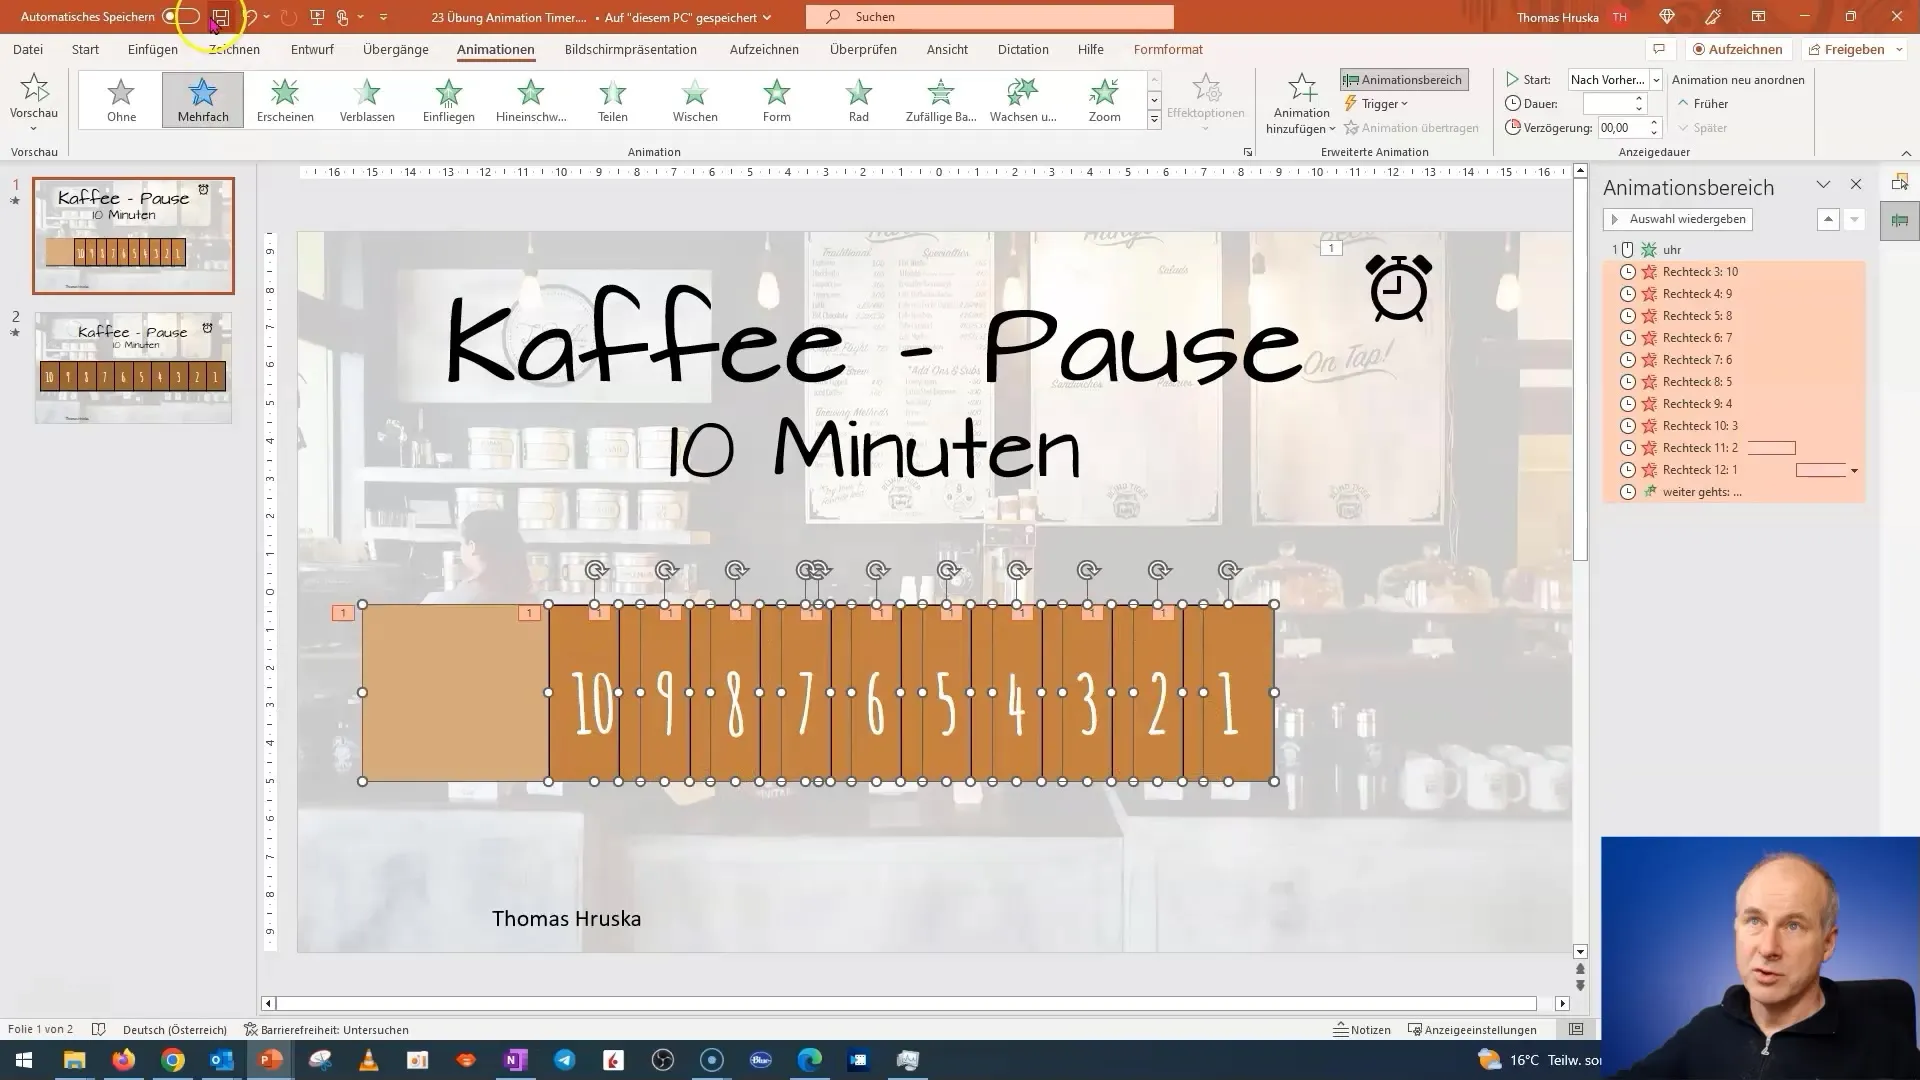The width and height of the screenshot is (1920, 1080).
Task: Toggle Automatisches Speichern switch
Action: [181, 17]
